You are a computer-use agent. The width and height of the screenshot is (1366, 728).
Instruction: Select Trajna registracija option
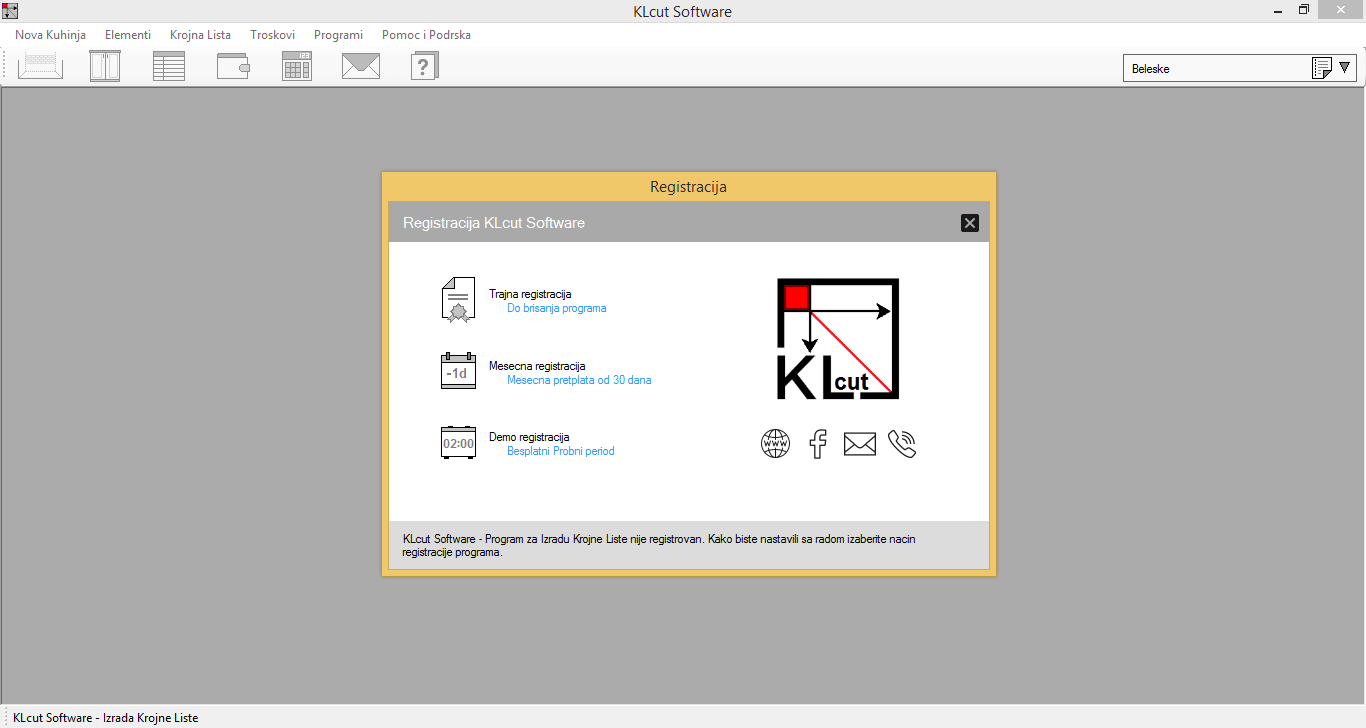tap(530, 294)
